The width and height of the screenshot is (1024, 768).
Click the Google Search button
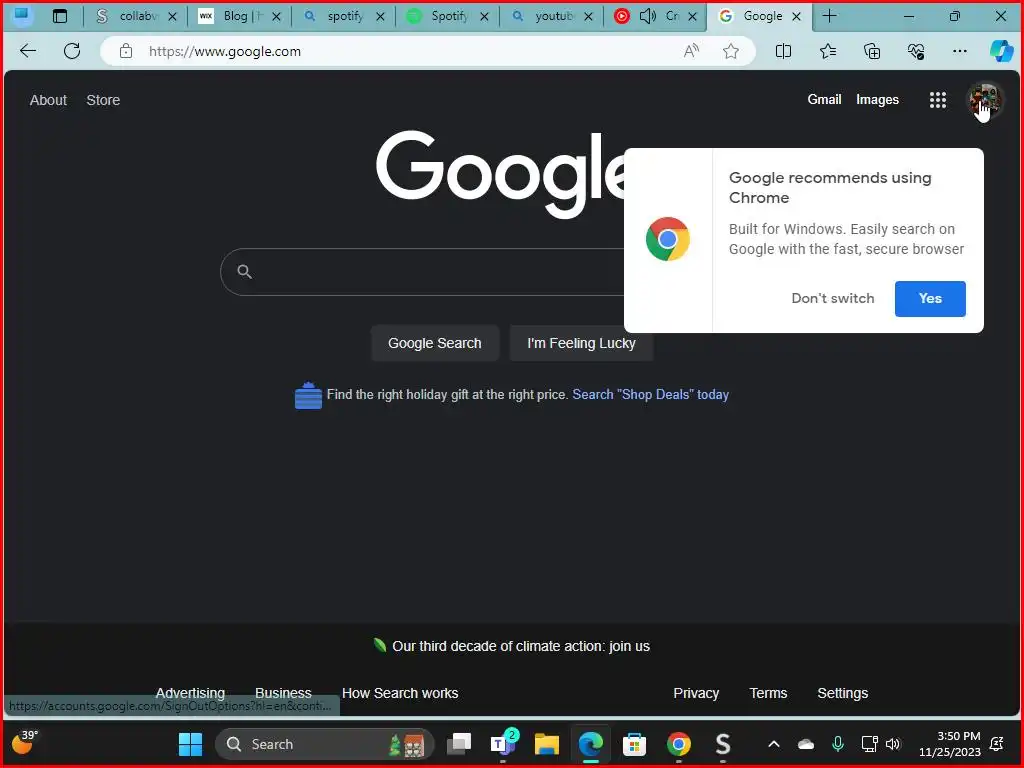434,343
